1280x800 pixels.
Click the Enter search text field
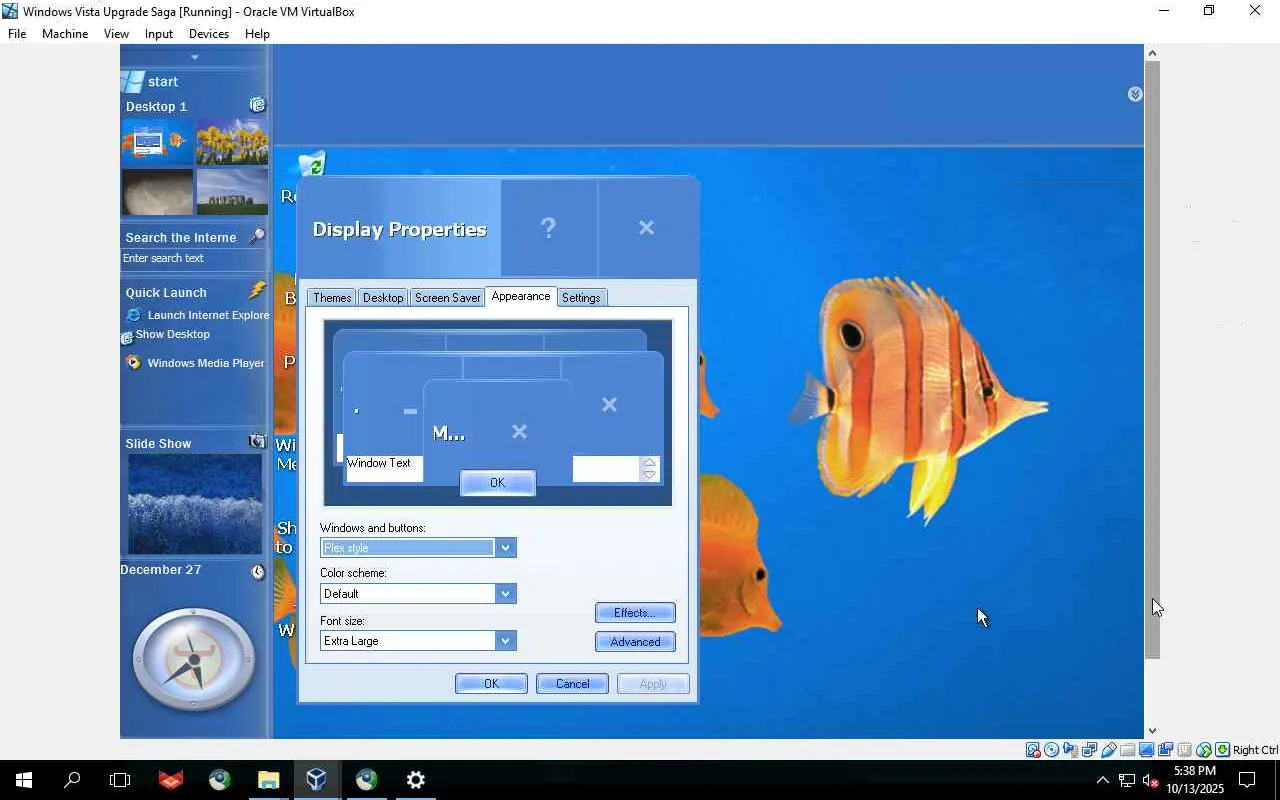click(x=193, y=259)
